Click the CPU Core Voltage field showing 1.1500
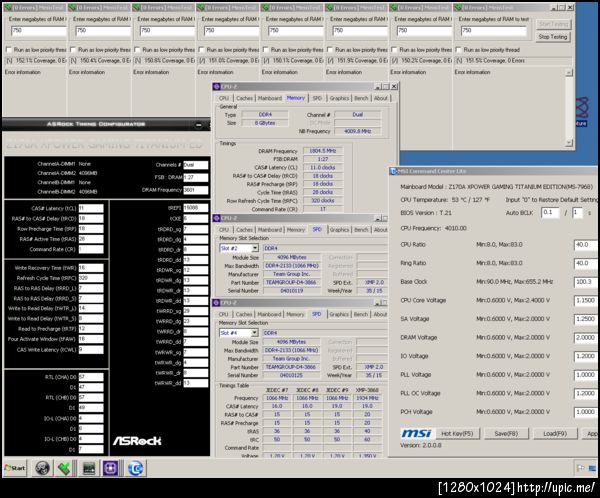The image size is (600, 498). pos(586,301)
